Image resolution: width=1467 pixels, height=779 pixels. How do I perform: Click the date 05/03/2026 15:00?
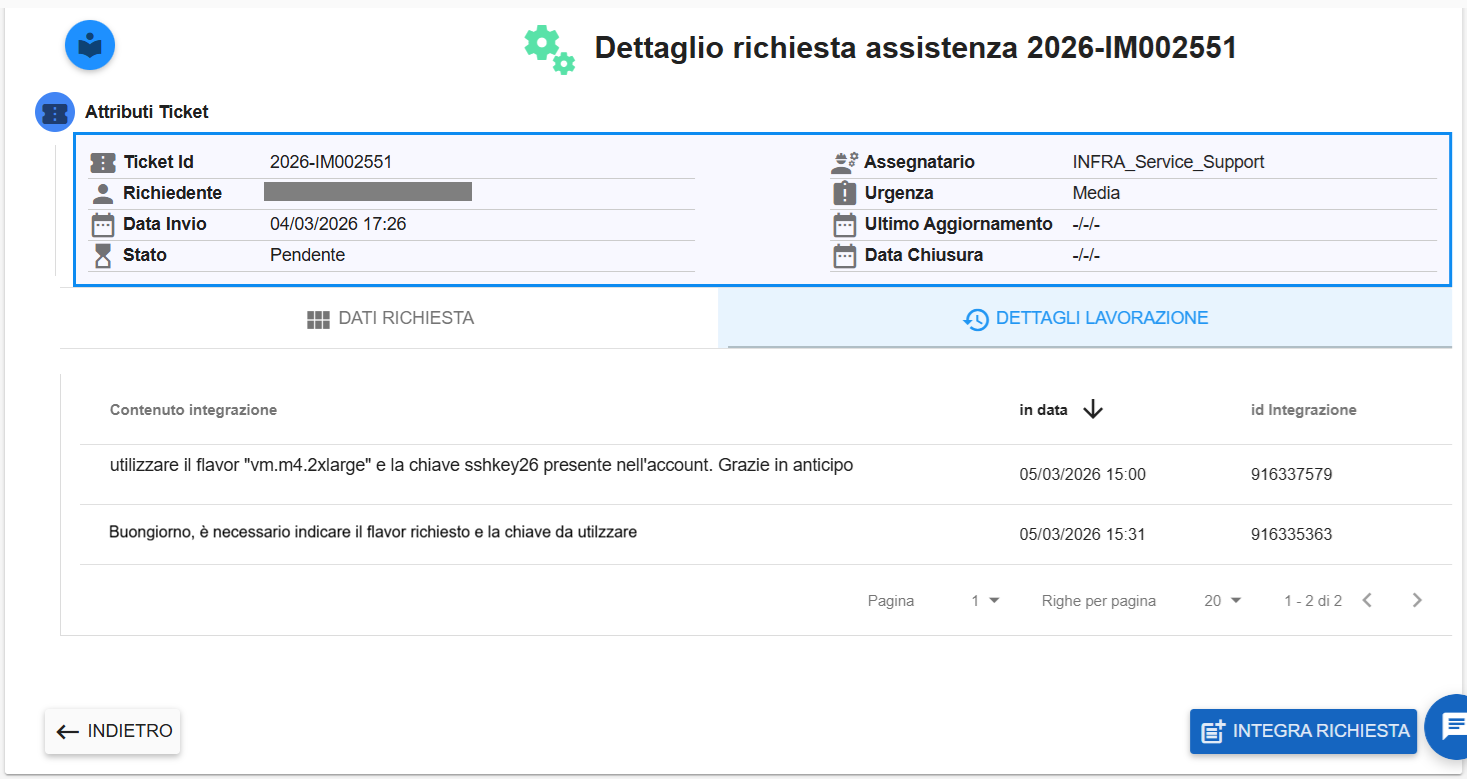[x=1083, y=474]
